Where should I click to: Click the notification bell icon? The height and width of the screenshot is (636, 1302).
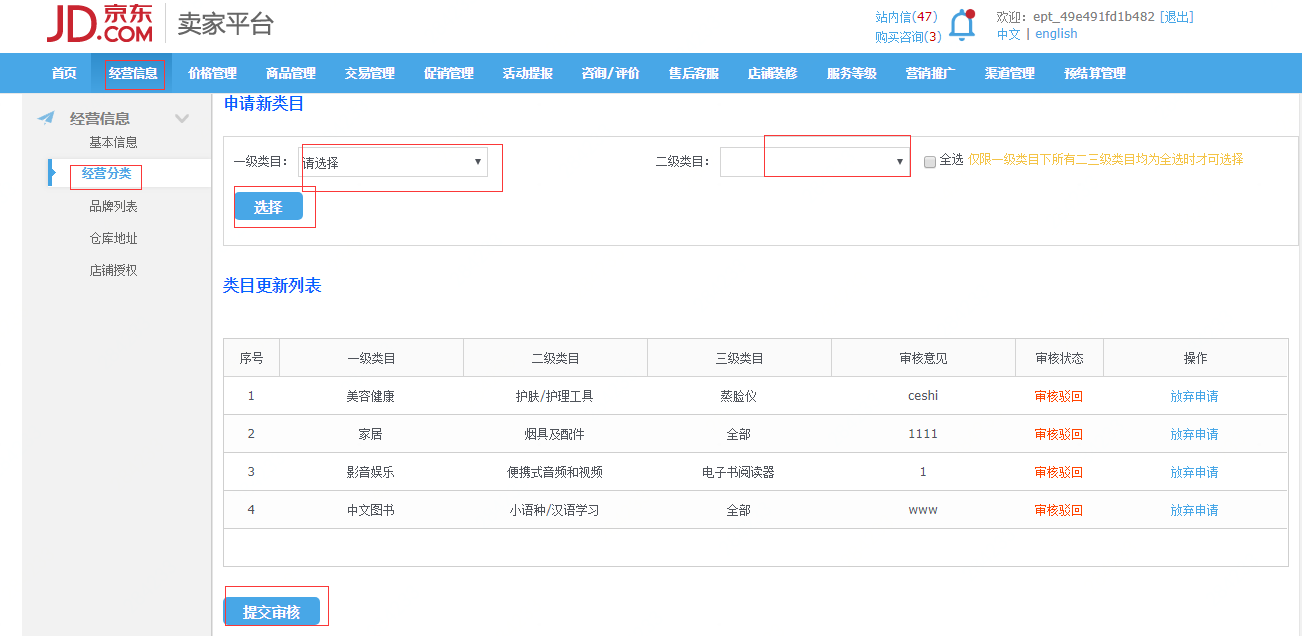pyautogui.click(x=962, y=24)
